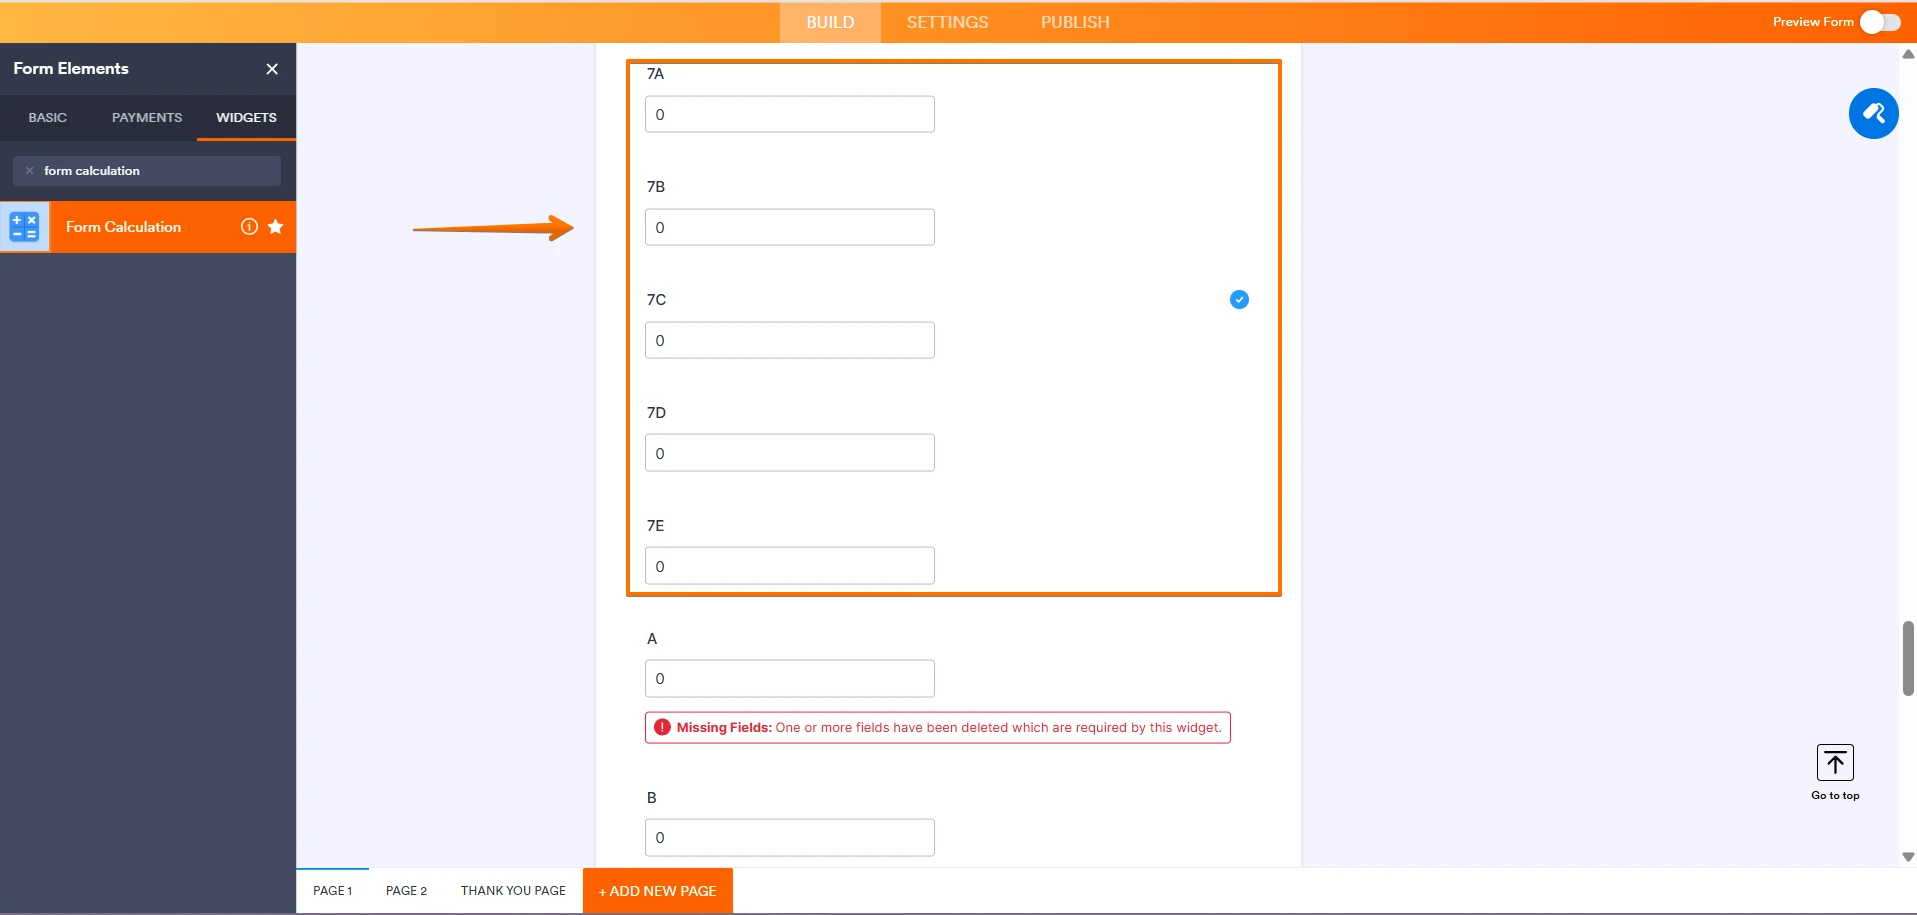Toggle the Preview Form switch
The image size is (1917, 915).
click(x=1881, y=21)
